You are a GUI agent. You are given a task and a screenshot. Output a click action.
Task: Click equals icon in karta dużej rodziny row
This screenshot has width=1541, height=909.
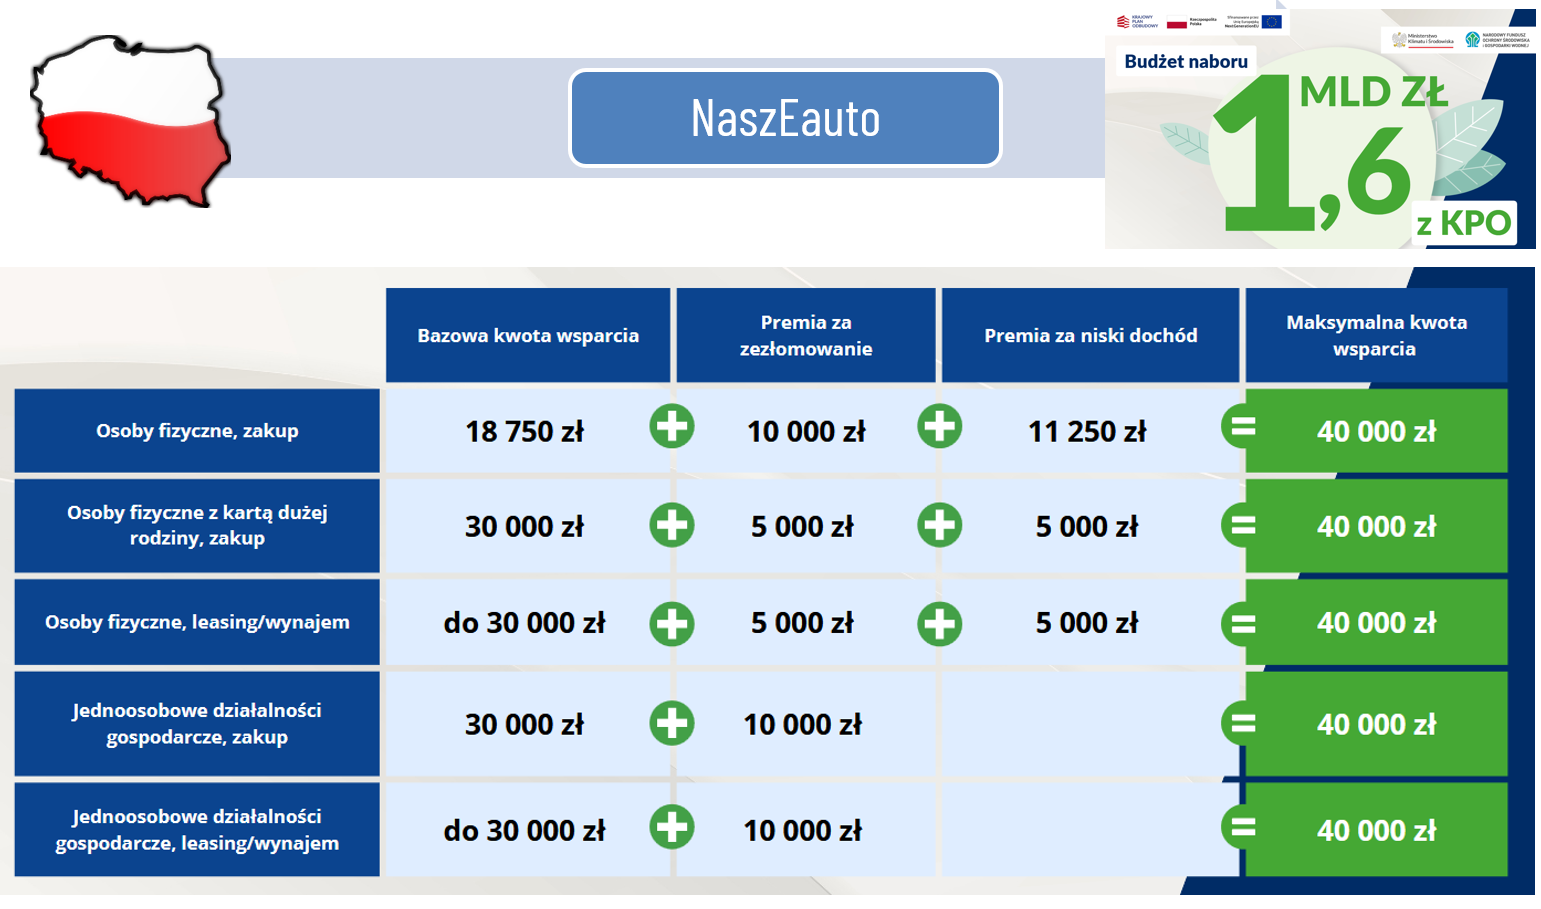pyautogui.click(x=1242, y=525)
